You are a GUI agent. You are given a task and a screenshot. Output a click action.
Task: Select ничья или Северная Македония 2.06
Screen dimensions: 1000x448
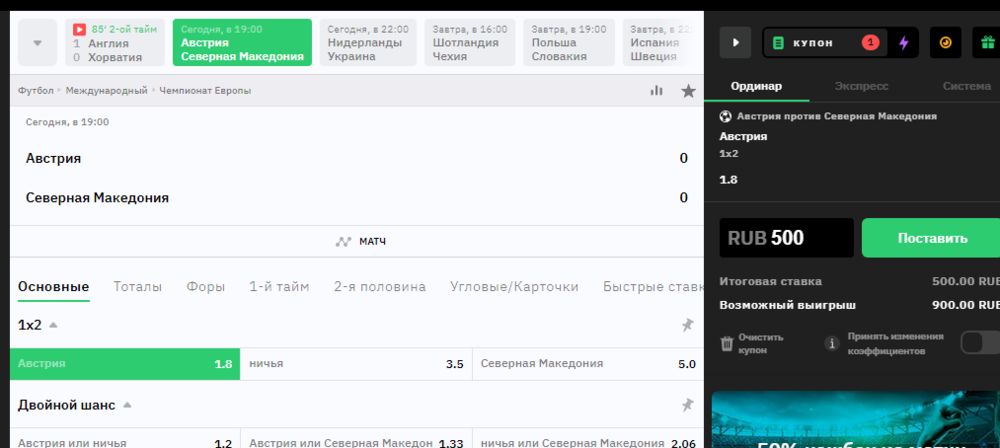coord(588,438)
